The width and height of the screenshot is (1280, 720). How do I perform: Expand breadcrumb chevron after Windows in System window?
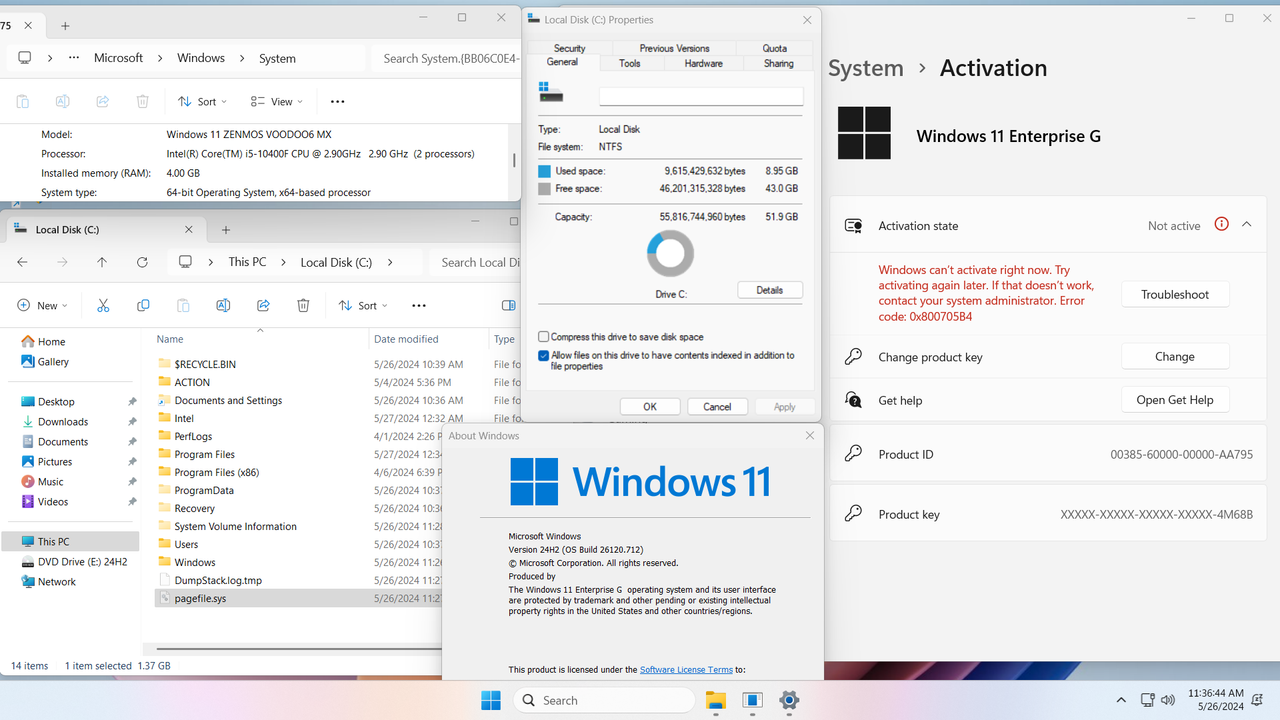pos(242,58)
